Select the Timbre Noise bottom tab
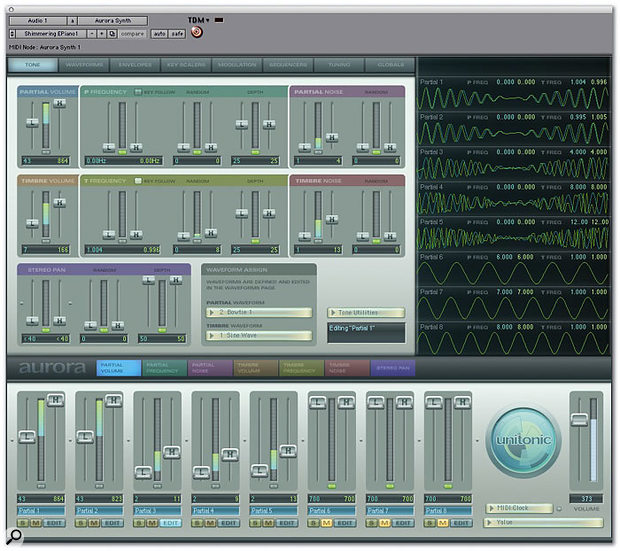 tap(347, 368)
